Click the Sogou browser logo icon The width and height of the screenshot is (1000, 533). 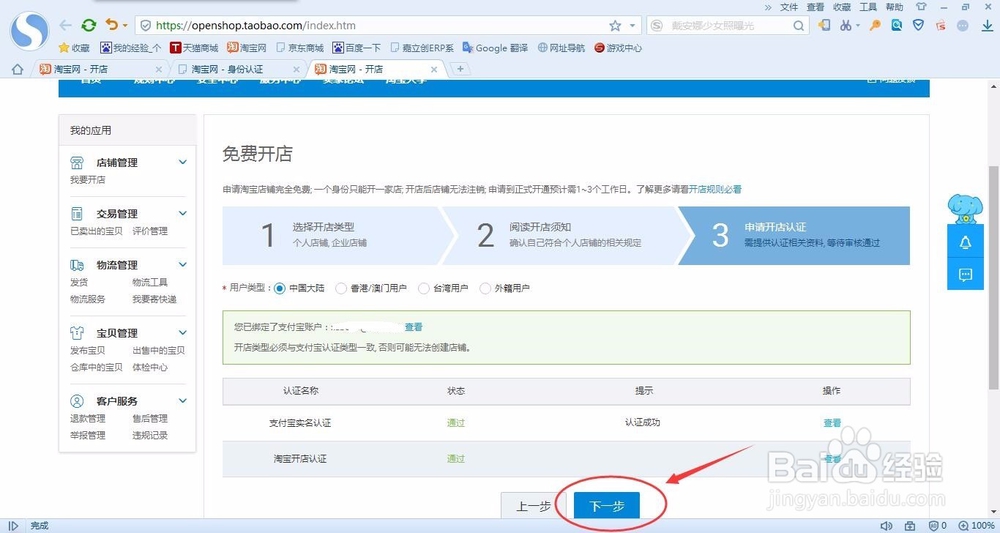[x=29, y=31]
